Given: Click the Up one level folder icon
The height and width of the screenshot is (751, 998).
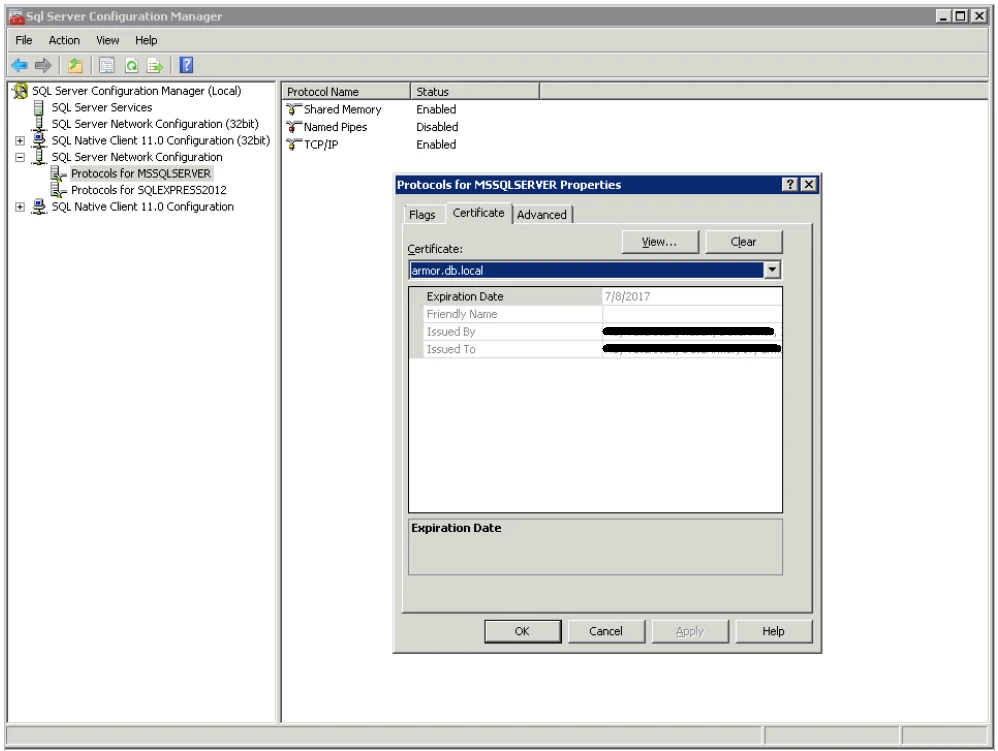Looking at the screenshot, I should click(75, 65).
